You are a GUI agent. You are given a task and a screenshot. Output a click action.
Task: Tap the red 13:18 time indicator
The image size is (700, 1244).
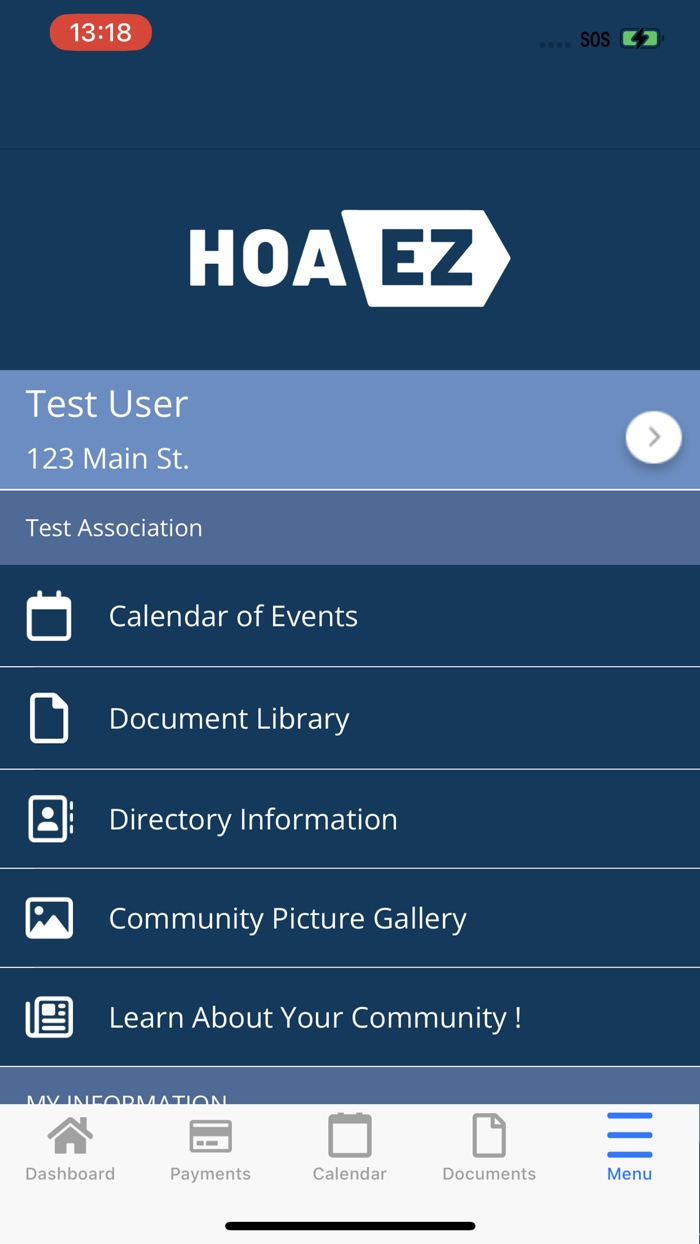tap(100, 33)
